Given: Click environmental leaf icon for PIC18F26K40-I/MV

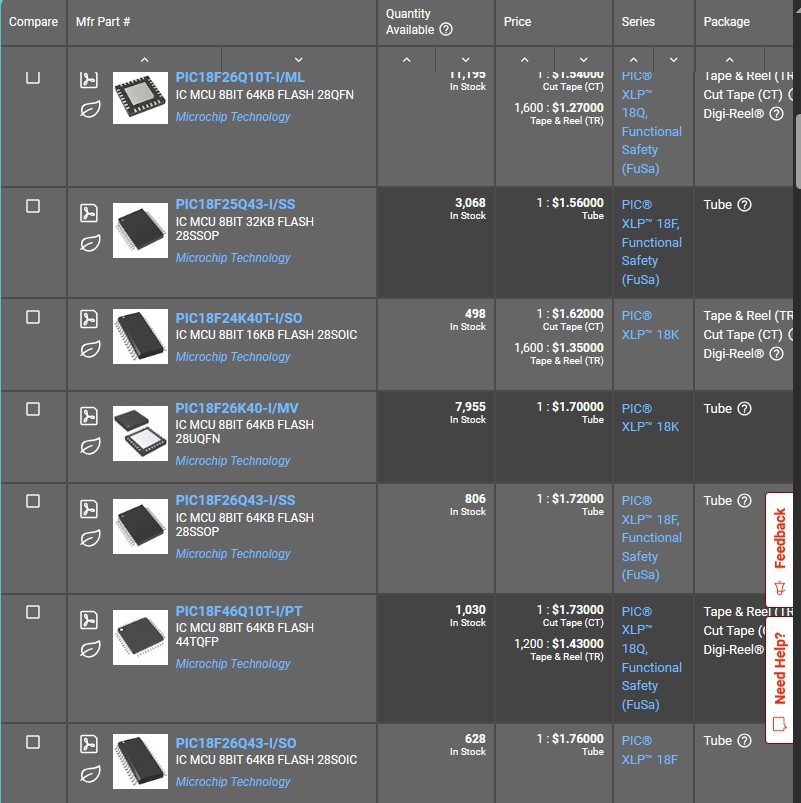Looking at the screenshot, I should tap(90, 447).
